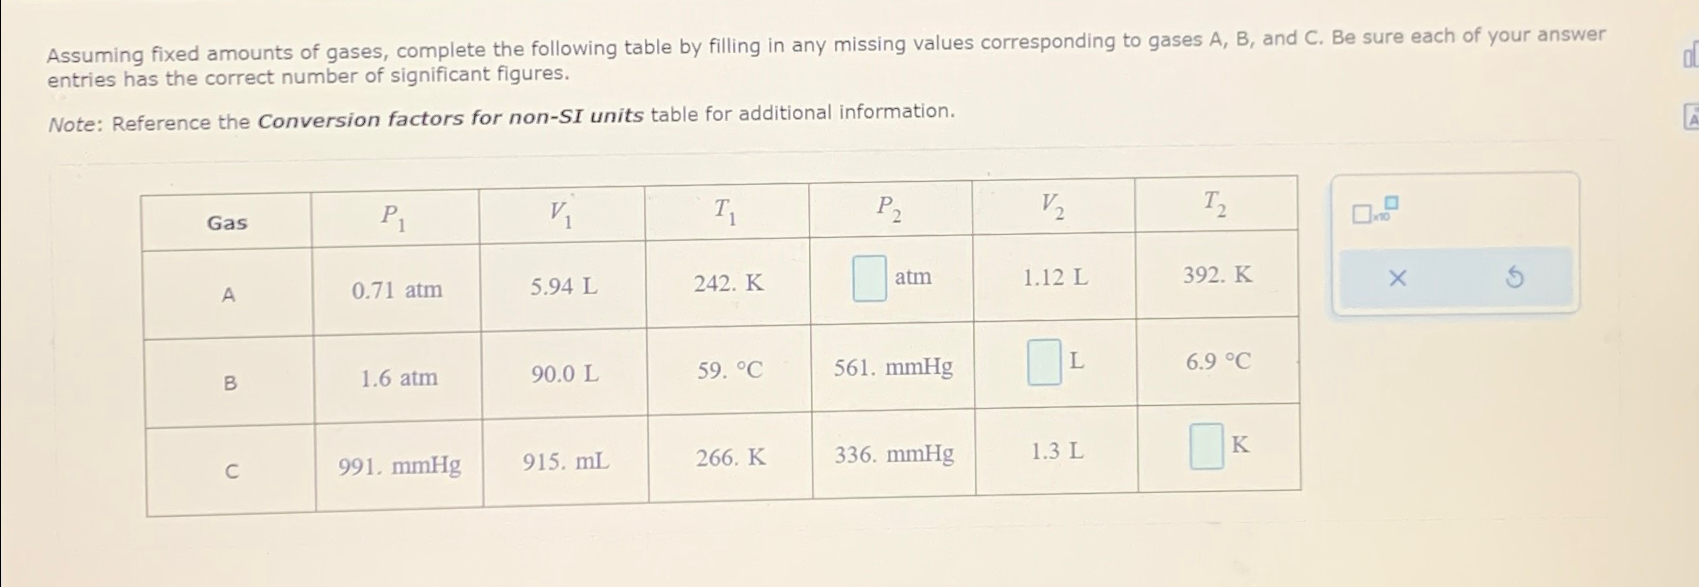The width and height of the screenshot is (1699, 587).
Task: Select the Gas column header cell
Action: pyautogui.click(x=229, y=222)
